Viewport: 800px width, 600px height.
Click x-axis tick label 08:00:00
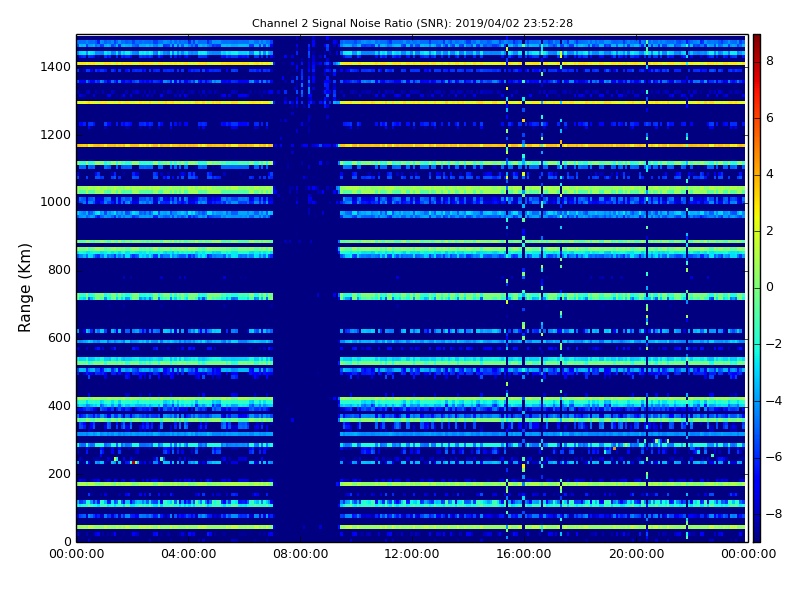(301, 554)
